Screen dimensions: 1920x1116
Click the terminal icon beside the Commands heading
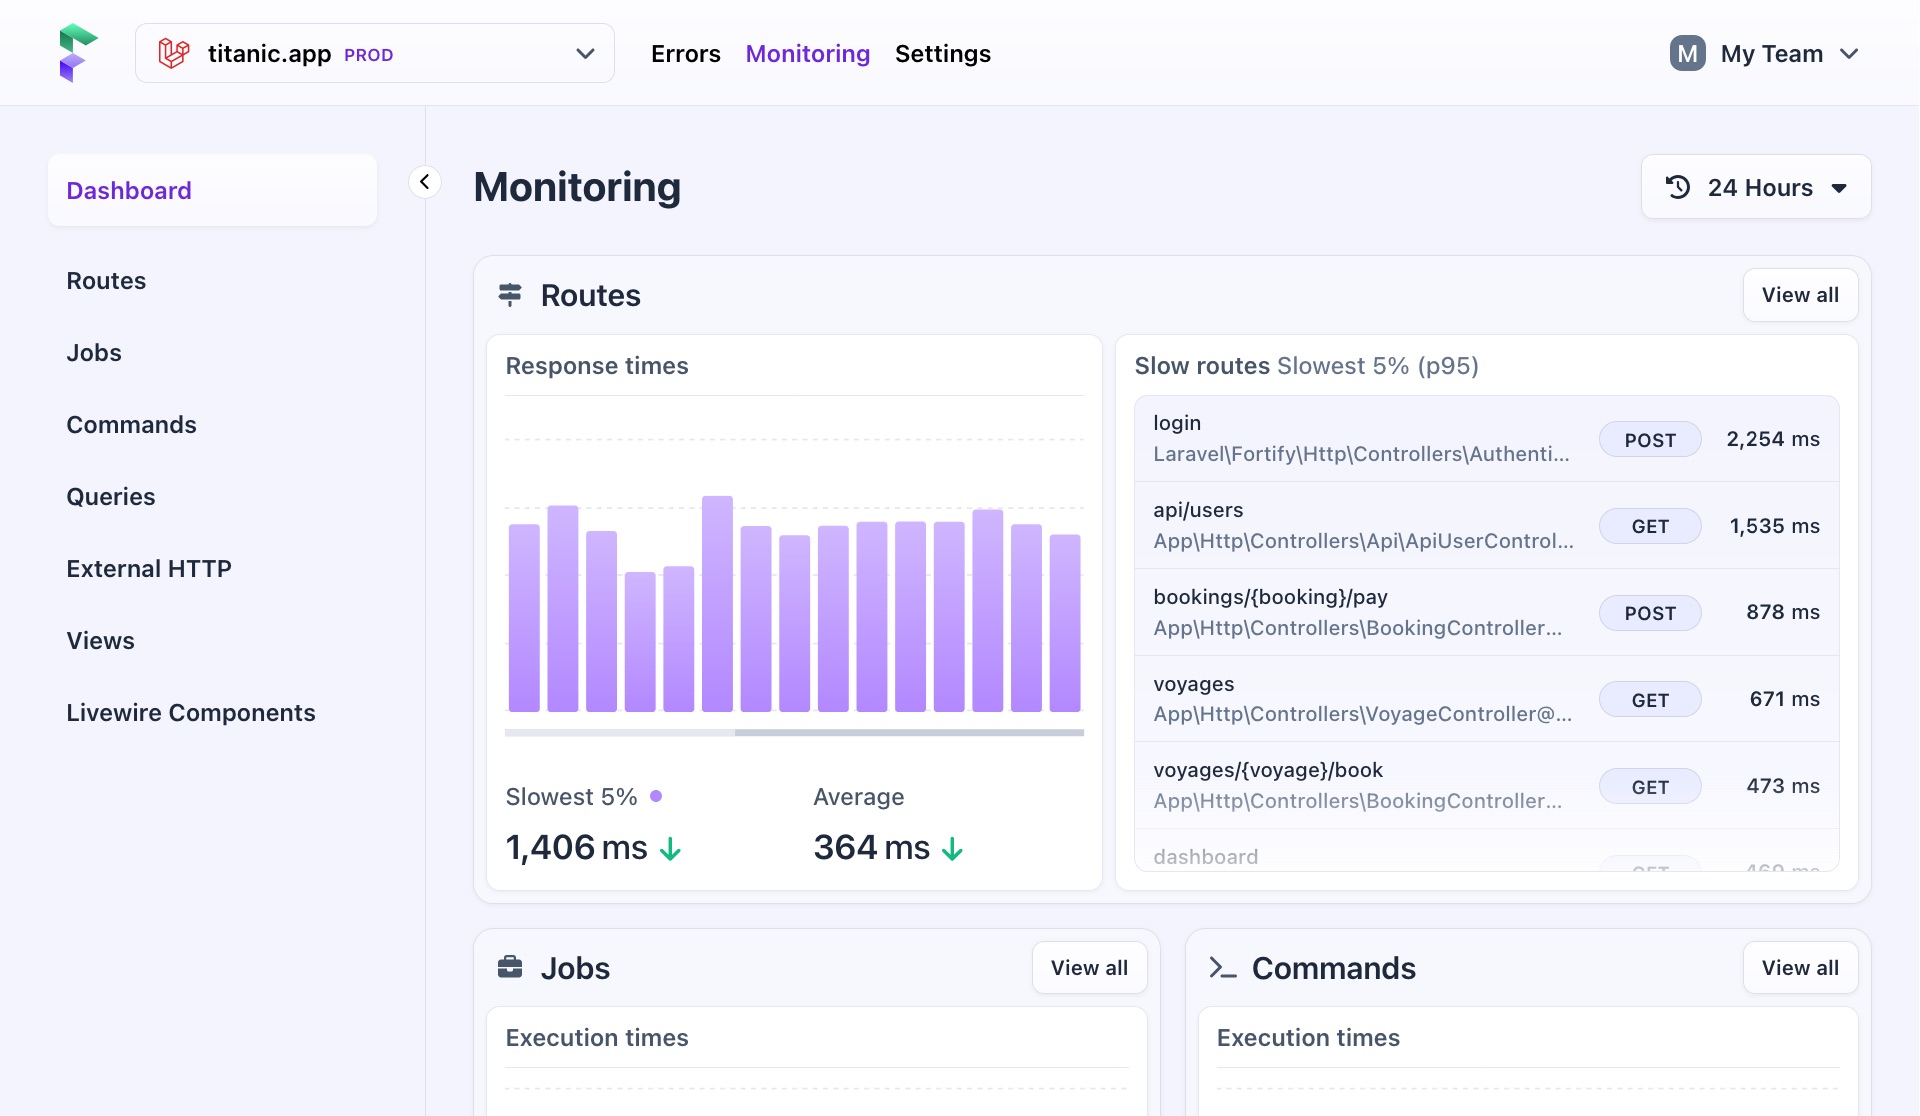(x=1222, y=967)
